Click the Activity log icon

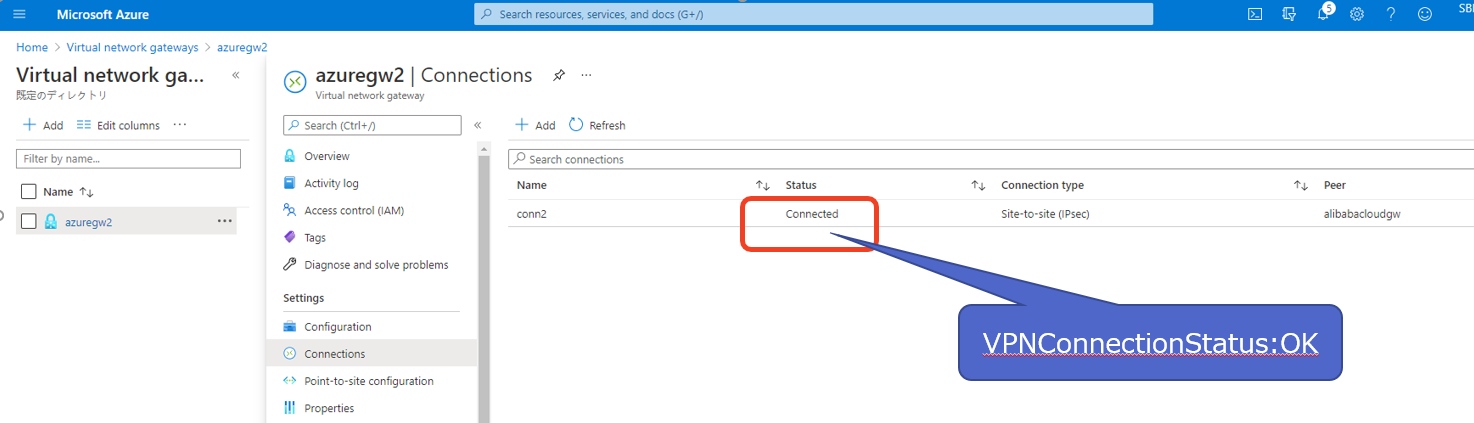(x=290, y=183)
